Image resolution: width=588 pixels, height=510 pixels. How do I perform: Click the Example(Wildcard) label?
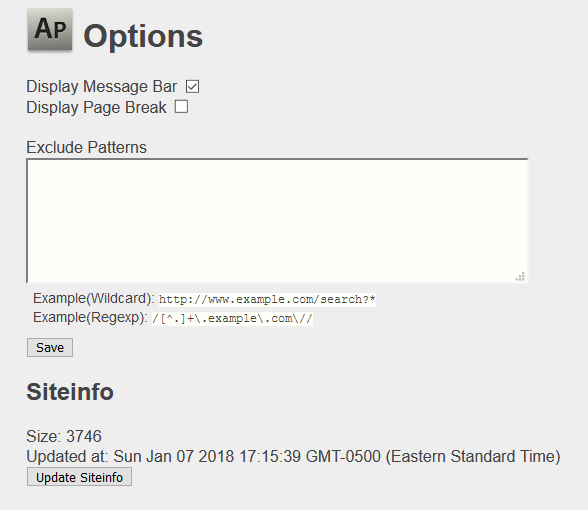tap(93, 298)
